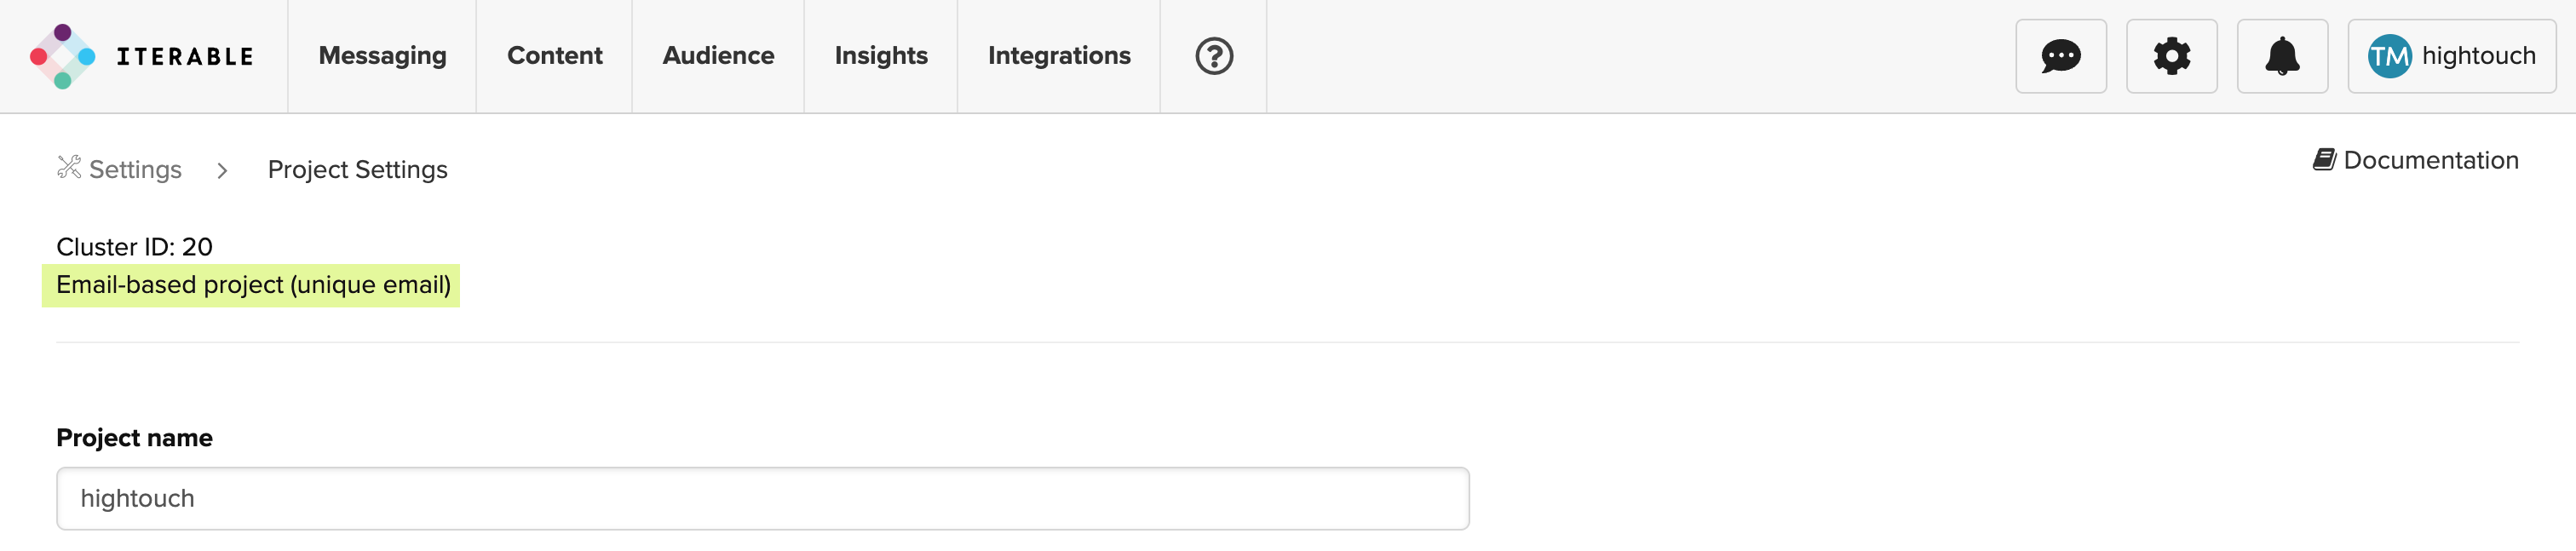Image resolution: width=2576 pixels, height=551 pixels.
Task: Open the Audience menu
Action: coord(718,56)
